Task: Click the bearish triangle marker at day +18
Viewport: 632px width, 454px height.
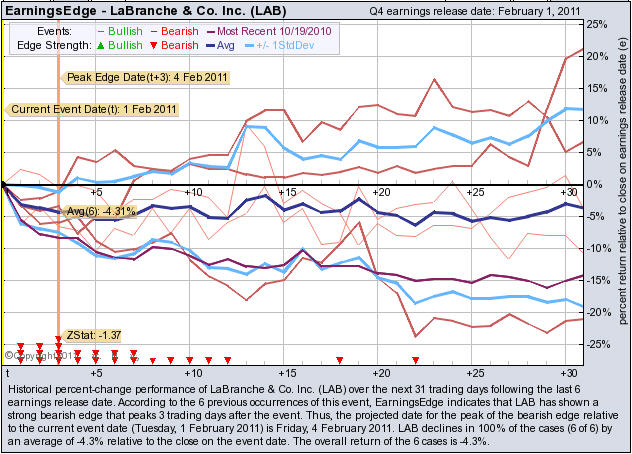Action: point(340,359)
